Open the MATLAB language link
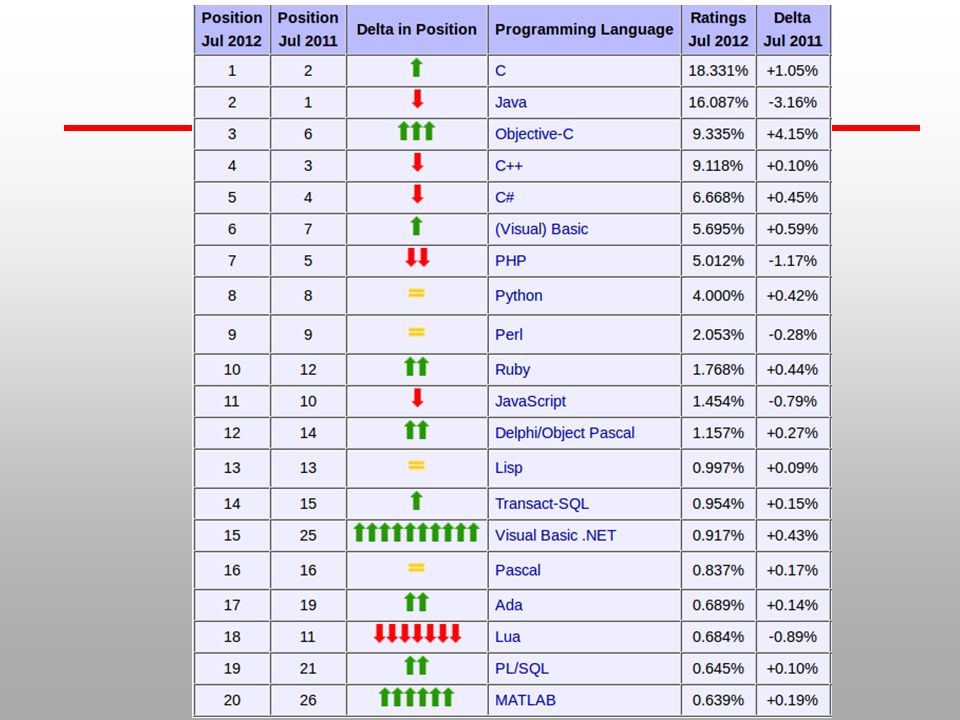The height and width of the screenshot is (720, 960). click(x=525, y=700)
